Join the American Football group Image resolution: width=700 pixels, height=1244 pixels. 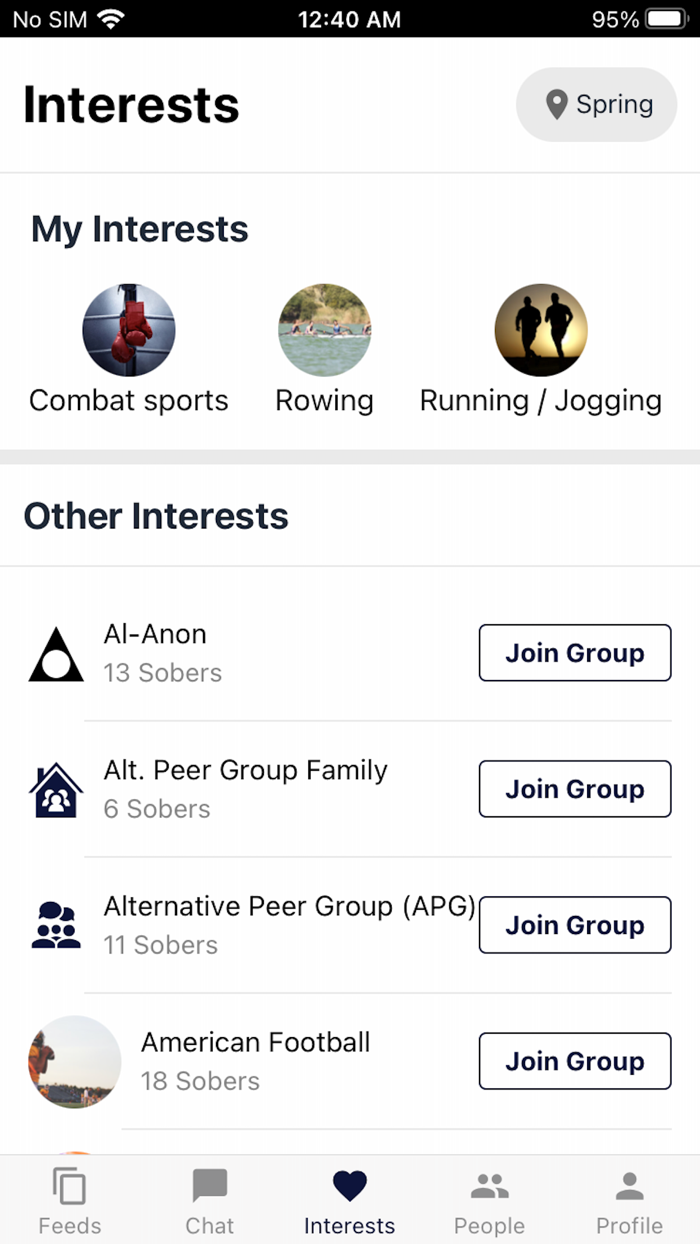click(x=574, y=1061)
